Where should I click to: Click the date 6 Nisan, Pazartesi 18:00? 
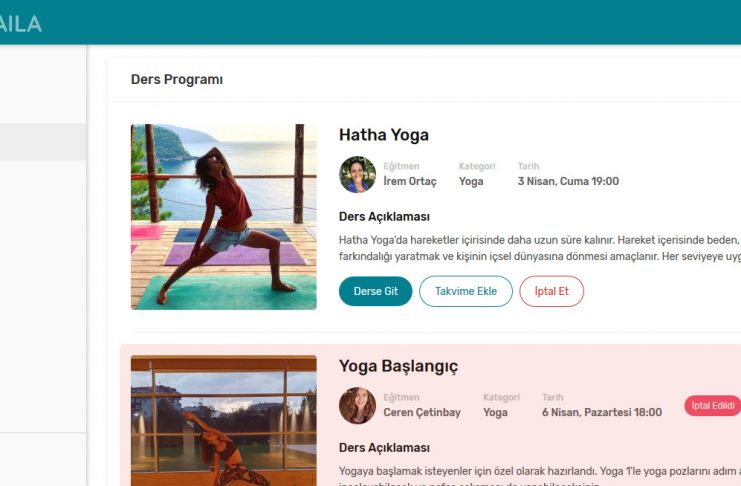(x=602, y=412)
